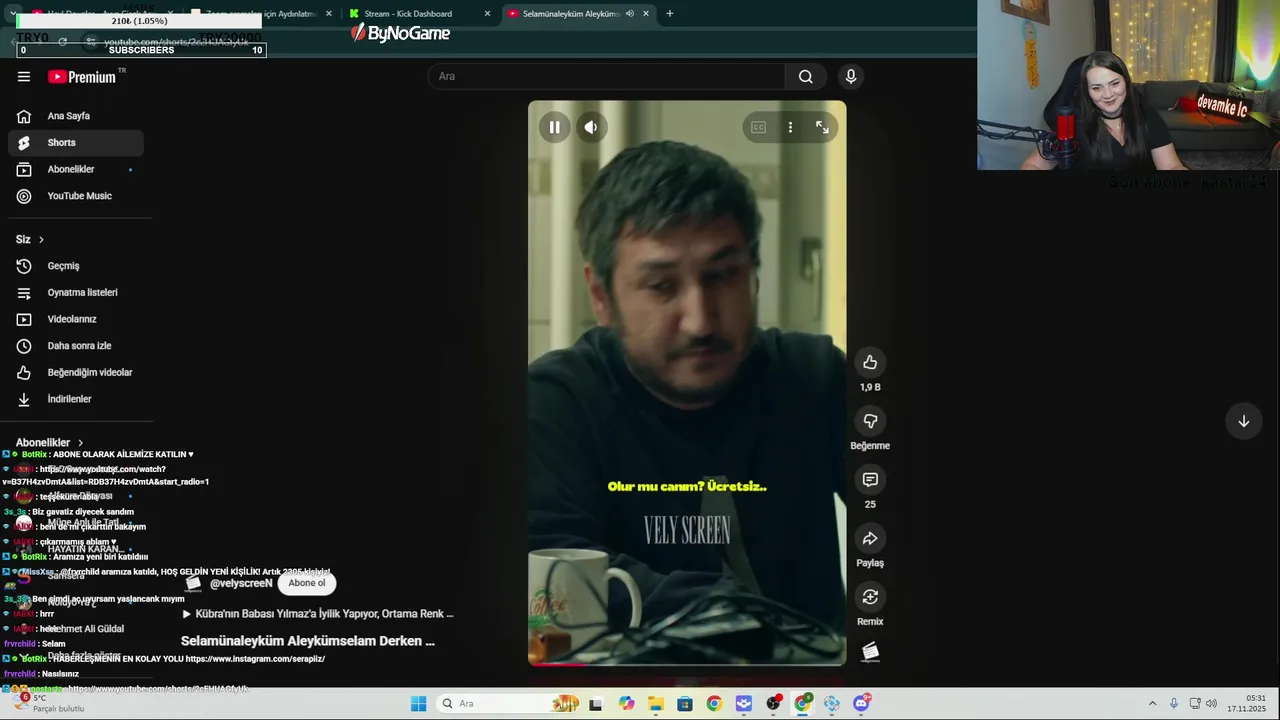This screenshot has width=1280, height=720.
Task: Open a new browser tab
Action: (x=670, y=14)
